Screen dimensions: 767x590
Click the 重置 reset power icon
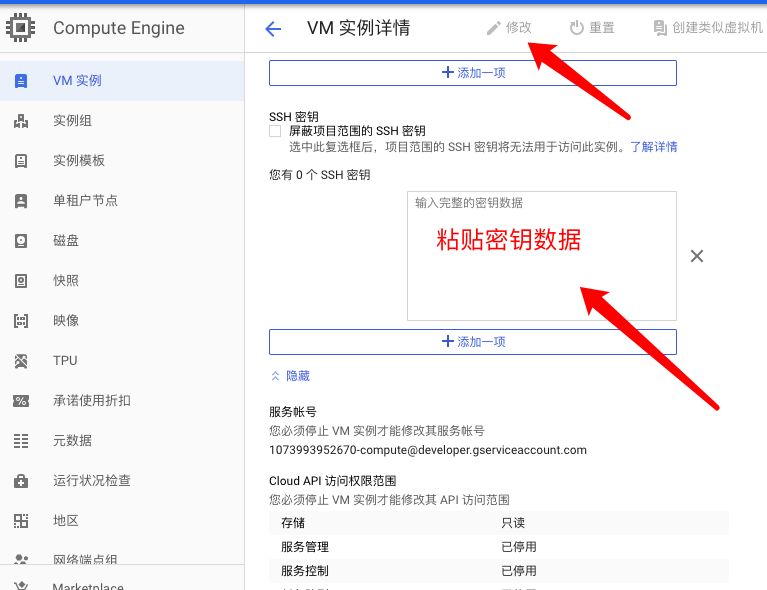[577, 28]
